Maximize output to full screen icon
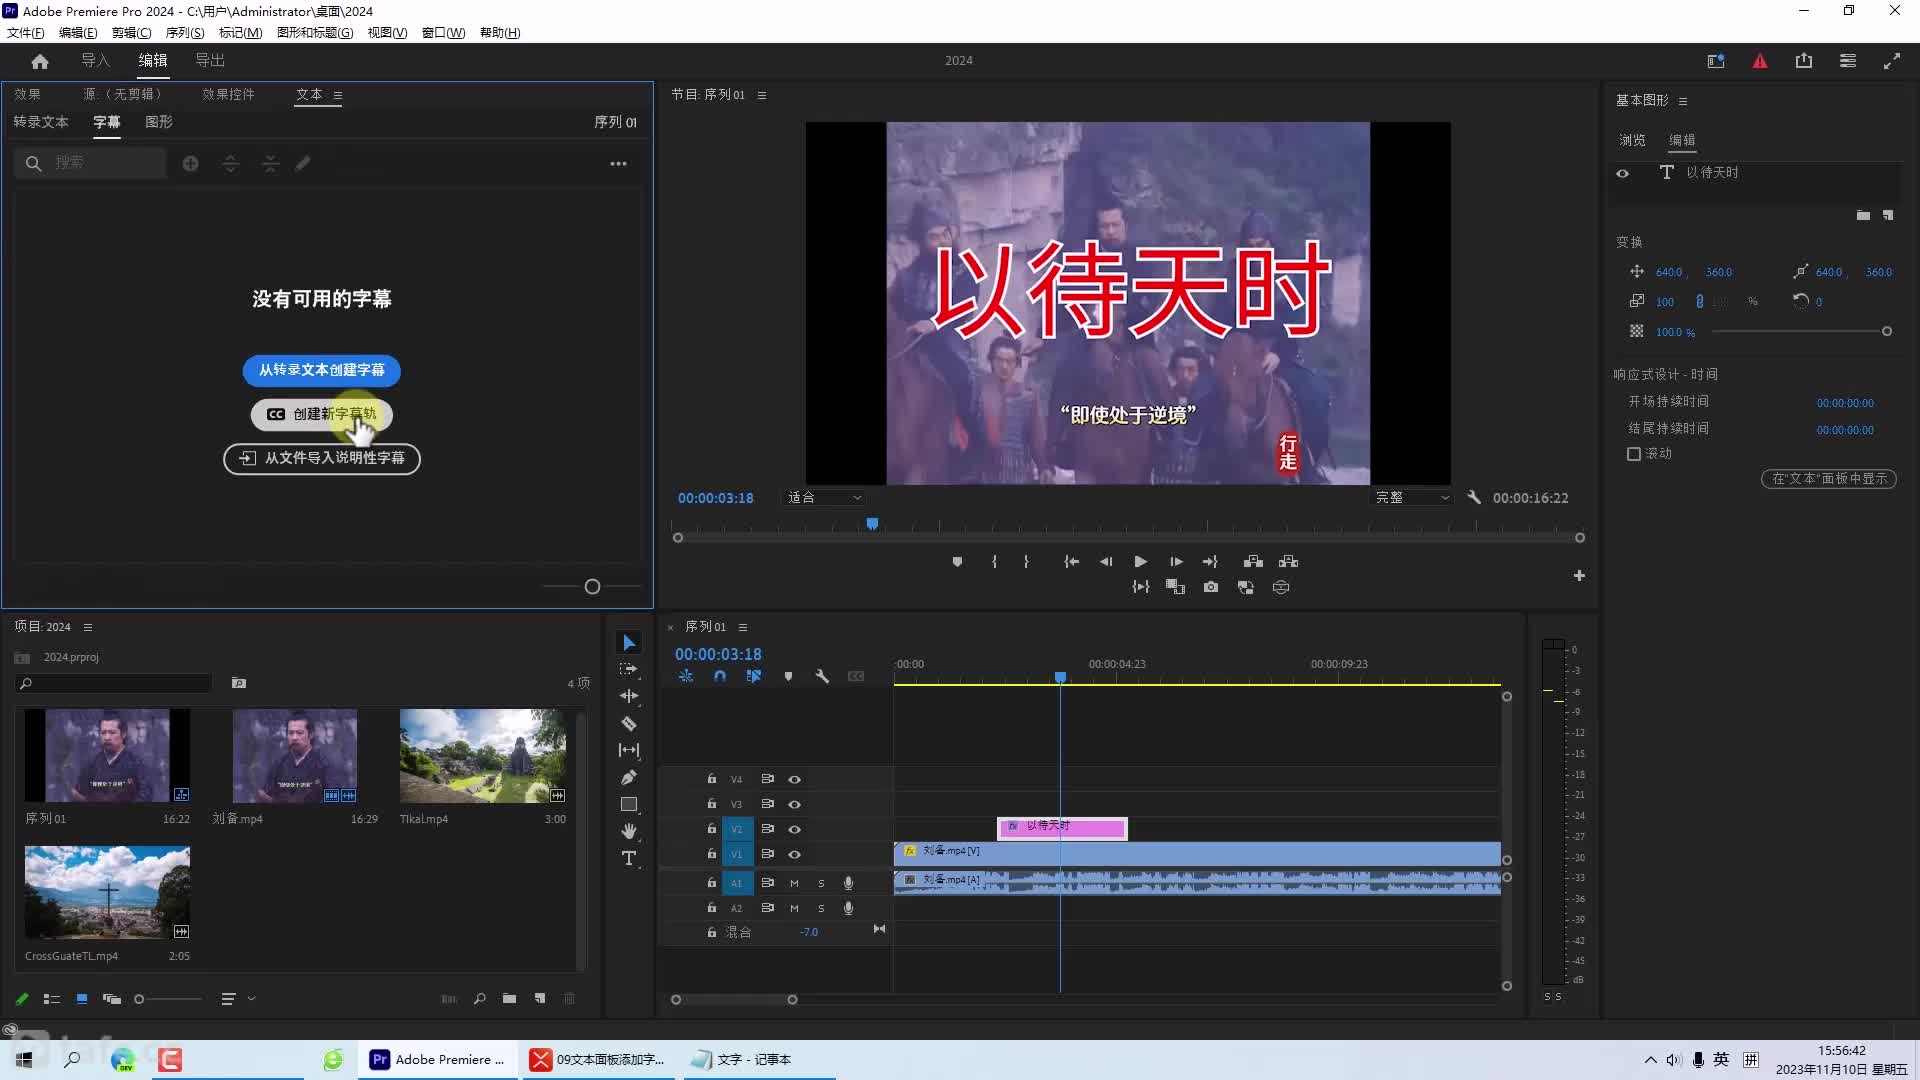This screenshot has height=1080, width=1920. point(1892,61)
